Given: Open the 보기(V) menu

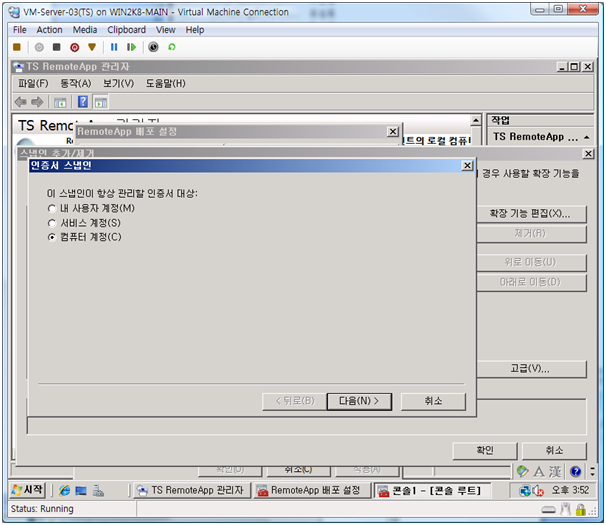Looking at the screenshot, I should coord(118,84).
